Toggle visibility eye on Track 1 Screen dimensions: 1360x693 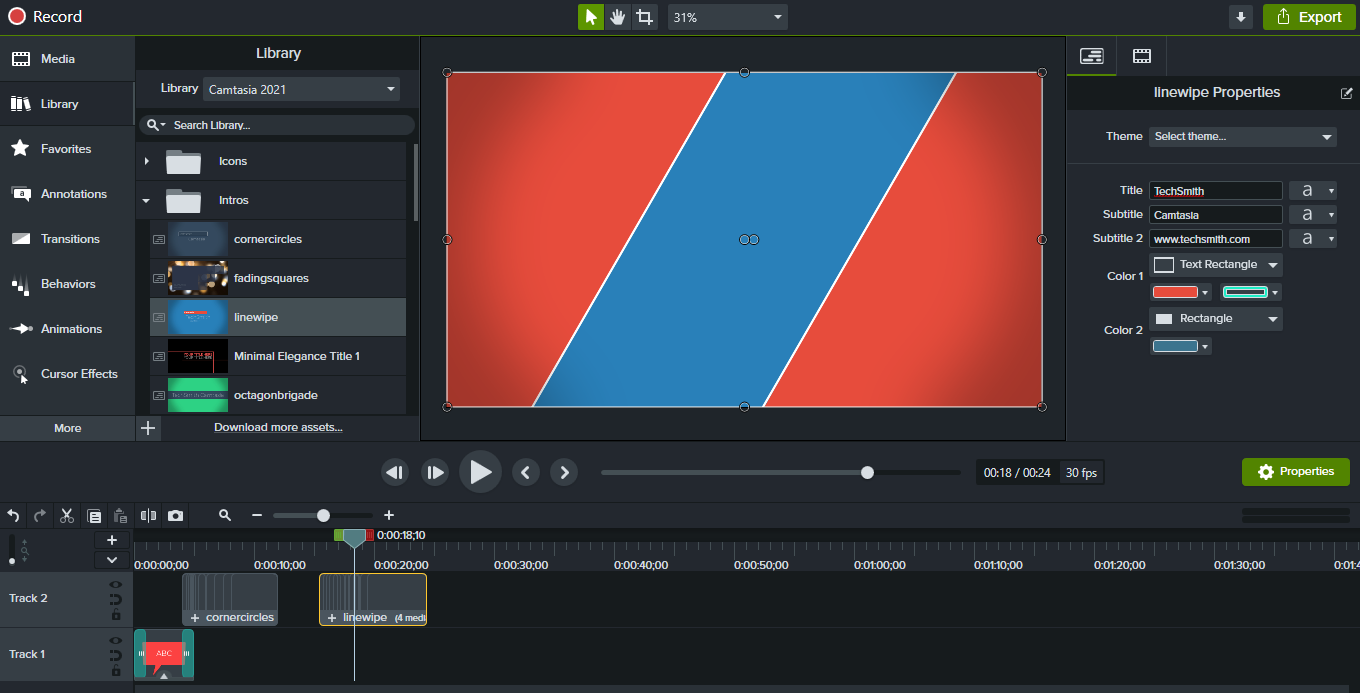coord(116,640)
